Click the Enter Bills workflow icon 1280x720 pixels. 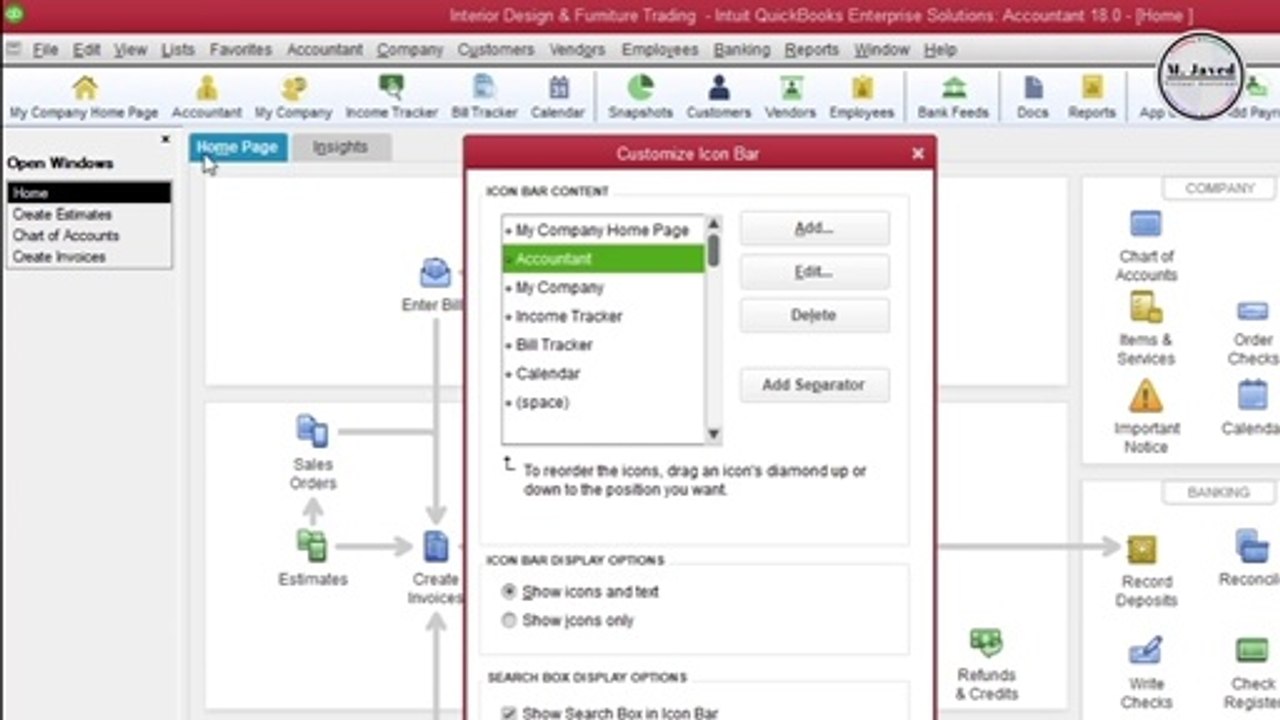(433, 286)
